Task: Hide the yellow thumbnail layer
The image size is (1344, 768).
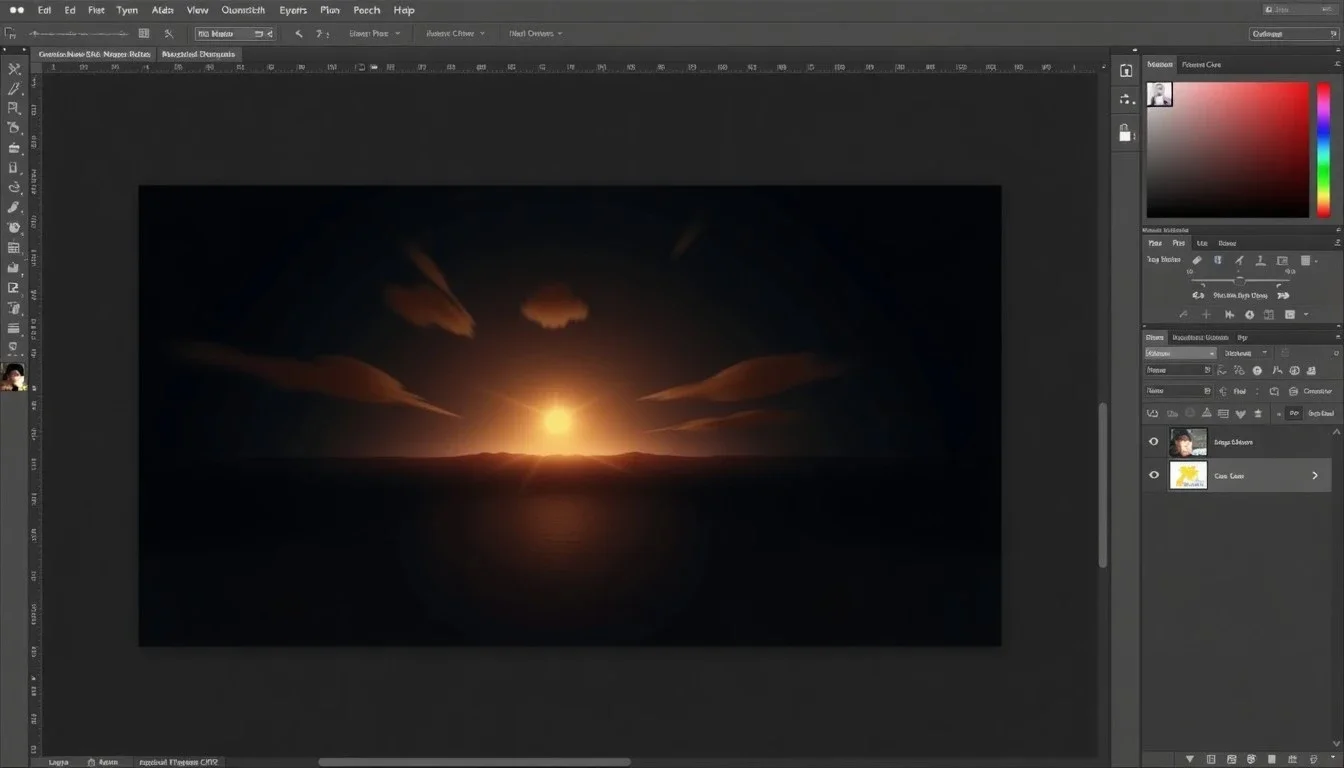Action: pyautogui.click(x=1154, y=475)
